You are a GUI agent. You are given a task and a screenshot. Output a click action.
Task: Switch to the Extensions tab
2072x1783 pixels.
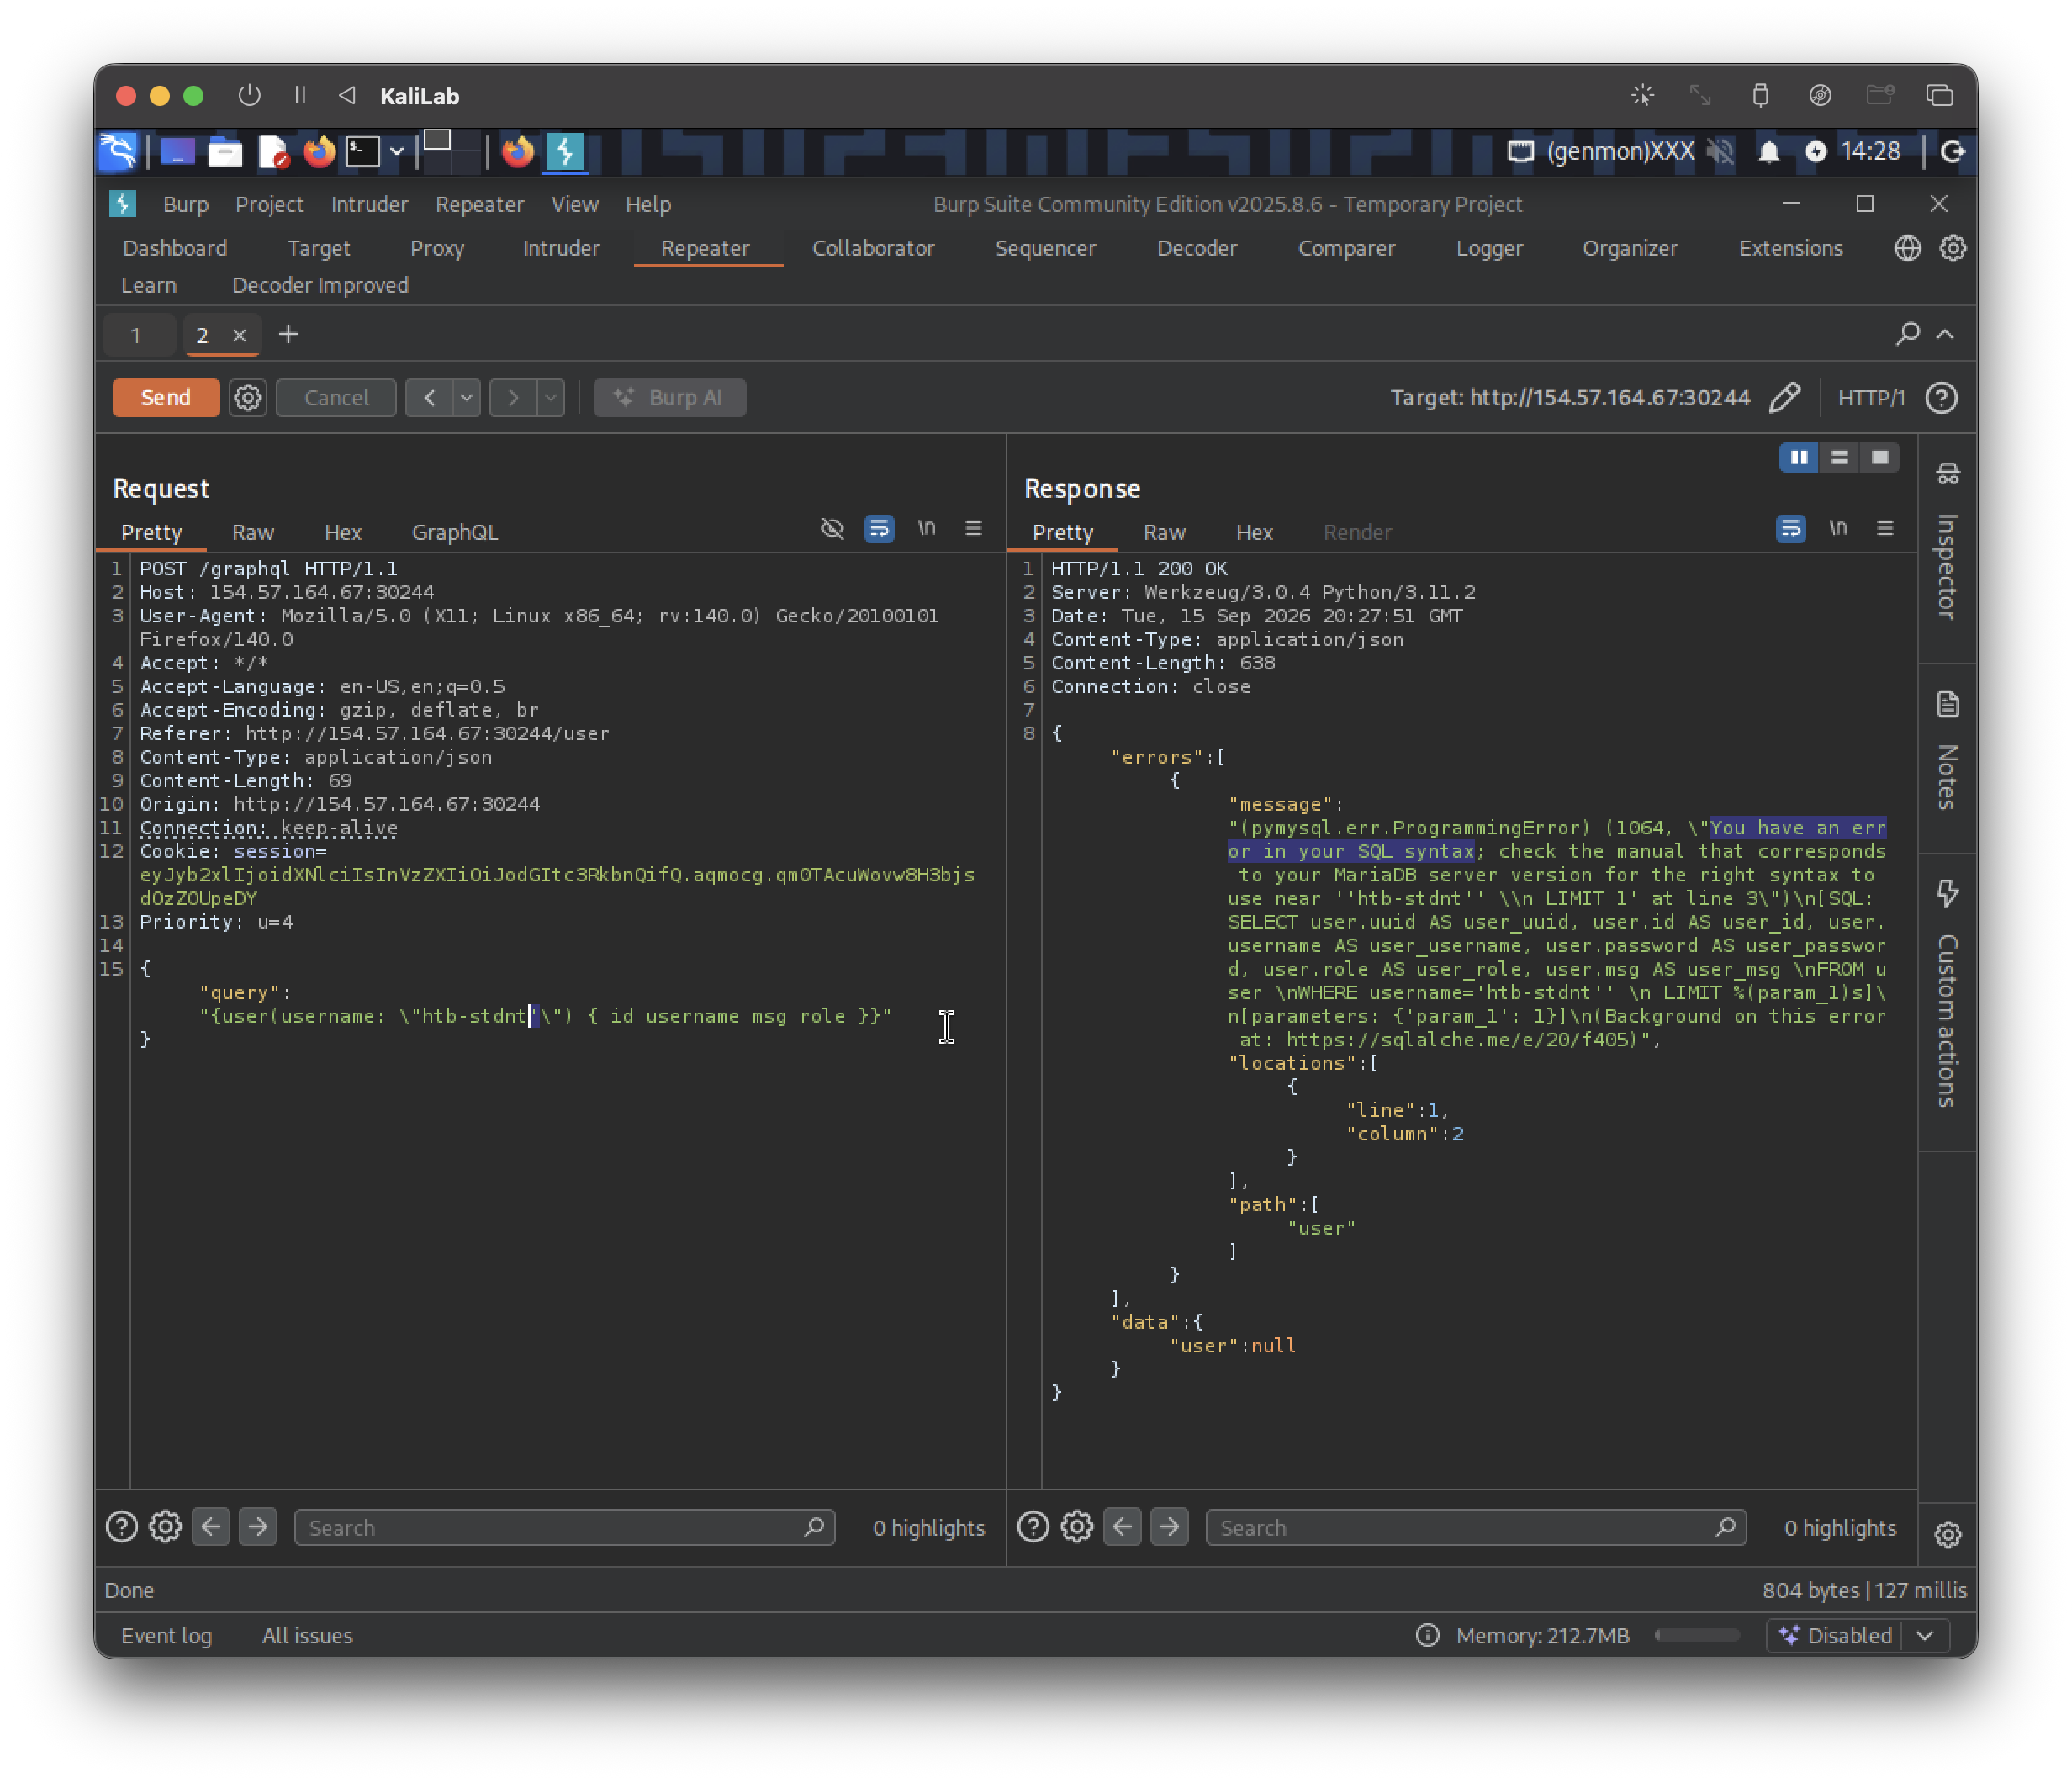tap(1790, 248)
